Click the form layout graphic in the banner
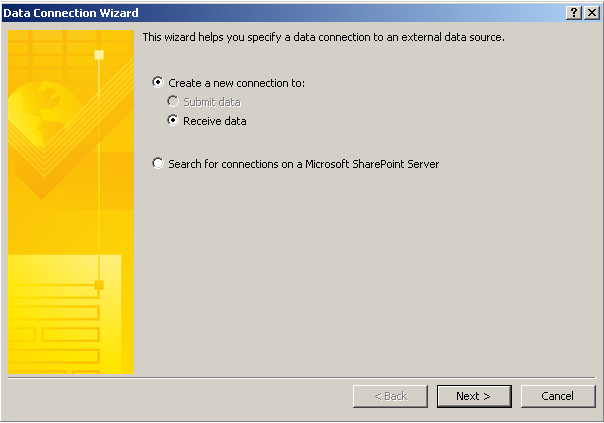 (64, 314)
